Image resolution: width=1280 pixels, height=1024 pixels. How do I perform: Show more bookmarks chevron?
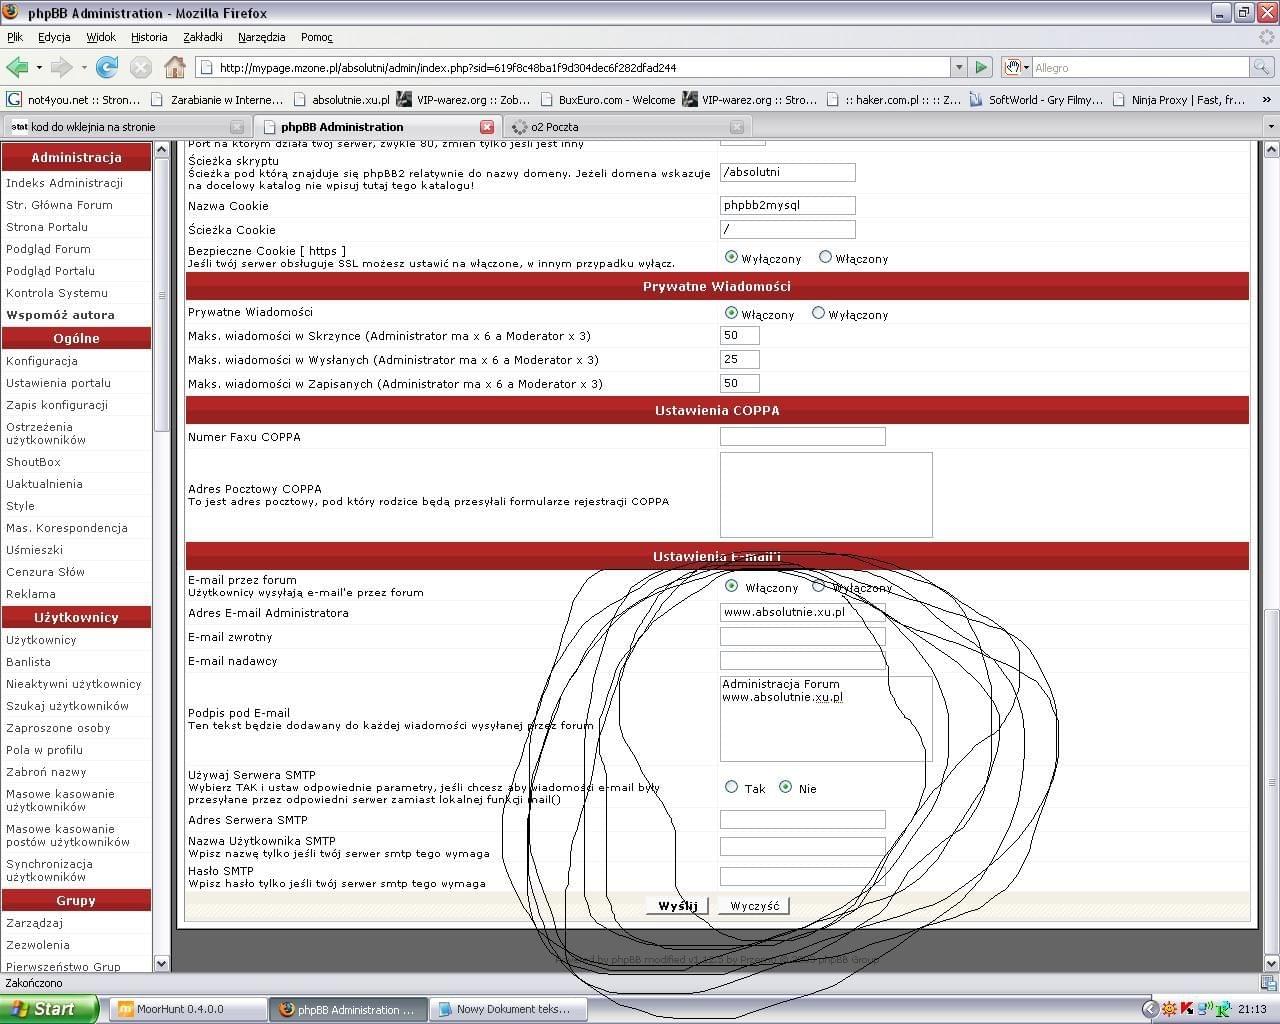[x=1268, y=99]
